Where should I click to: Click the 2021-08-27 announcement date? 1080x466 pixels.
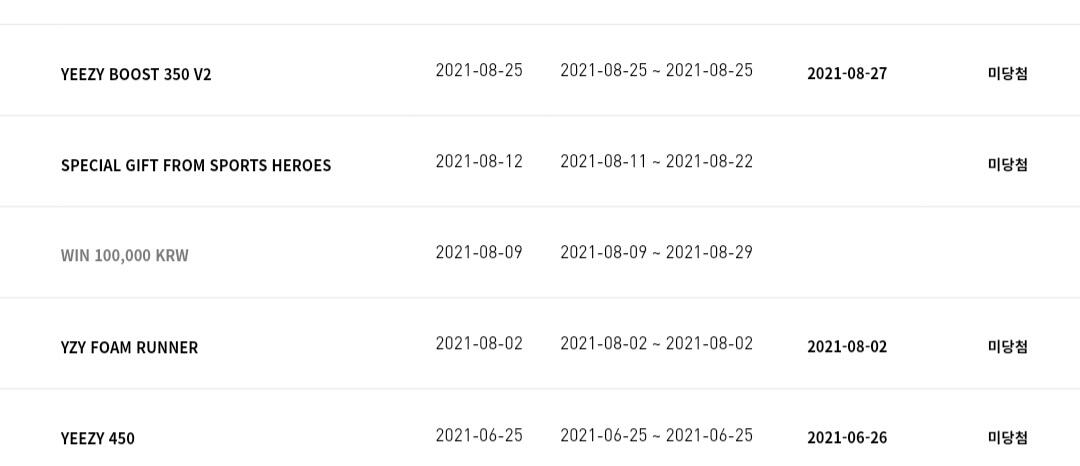pos(847,74)
